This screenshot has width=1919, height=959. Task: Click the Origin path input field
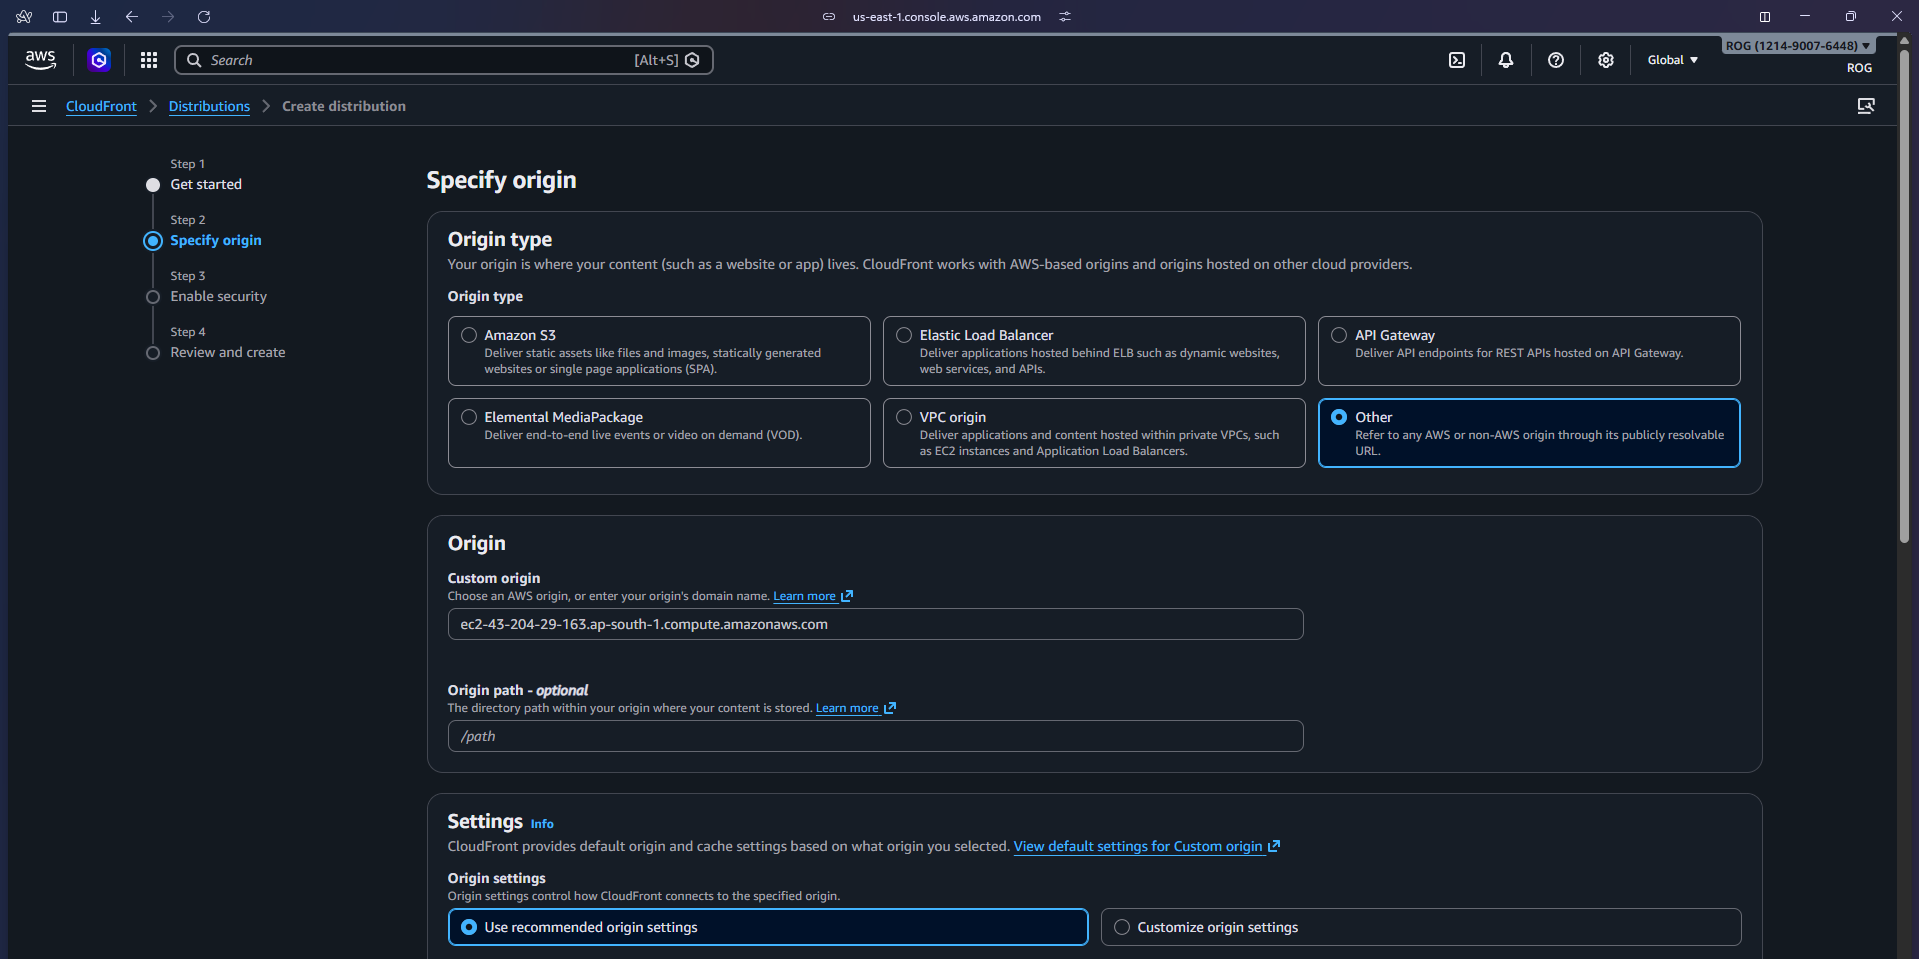pyautogui.click(x=875, y=736)
